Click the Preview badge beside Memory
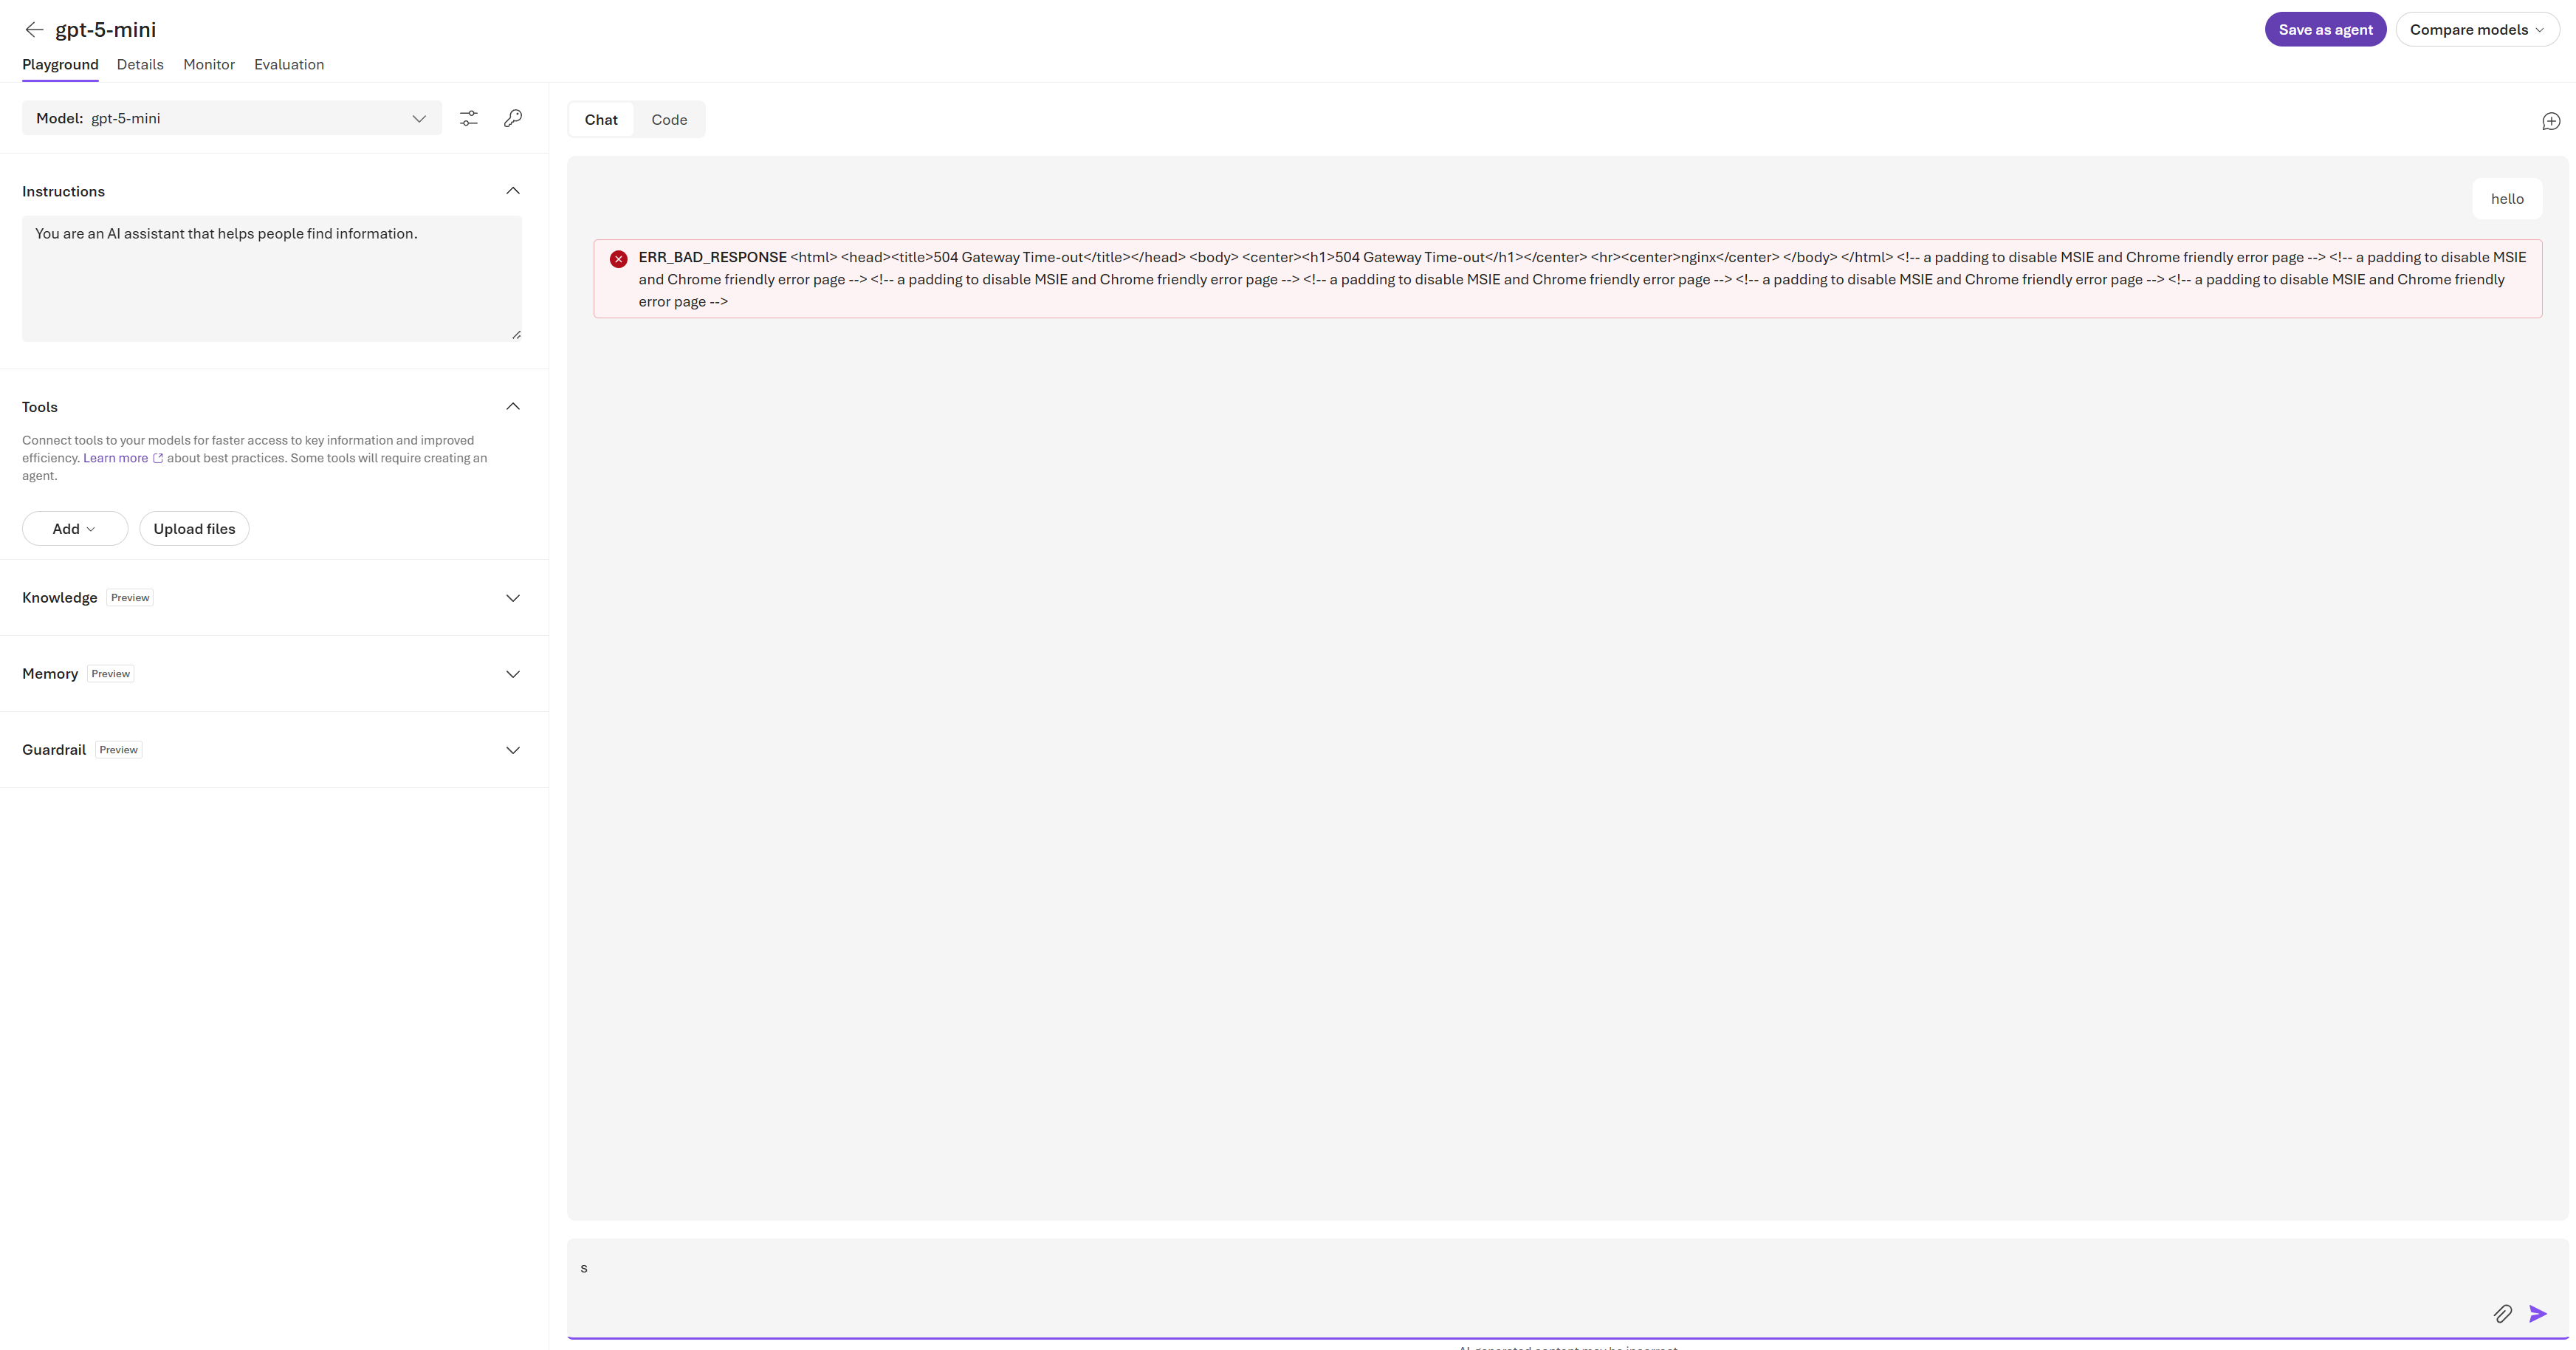Viewport: 2576px width, 1350px height. click(111, 674)
